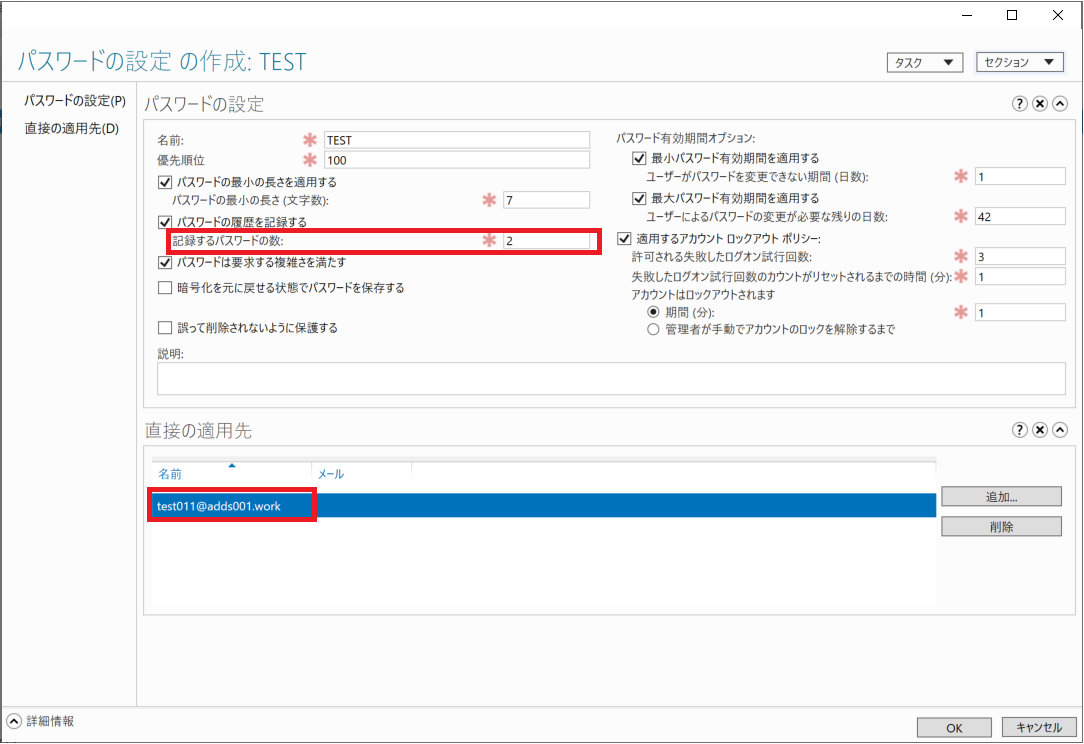
Task: Go to パスワードの設定(P) section
Action: coord(75,101)
